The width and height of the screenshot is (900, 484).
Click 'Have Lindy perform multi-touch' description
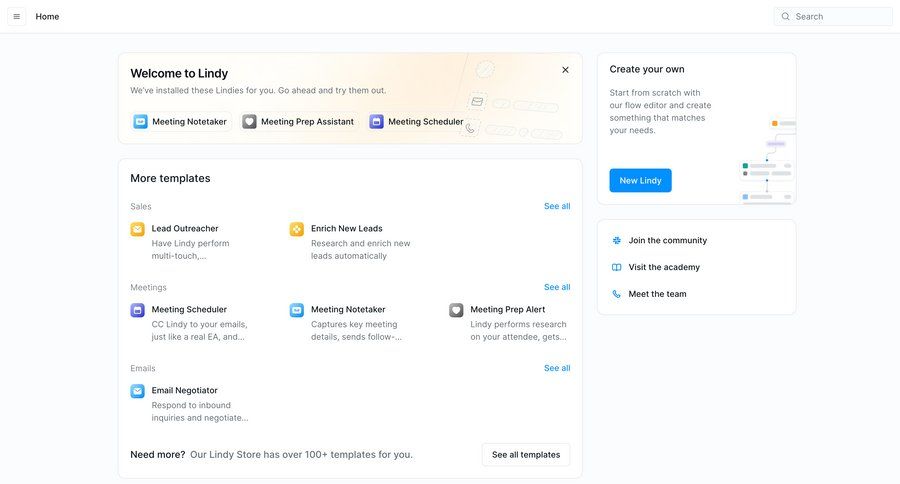pos(191,250)
